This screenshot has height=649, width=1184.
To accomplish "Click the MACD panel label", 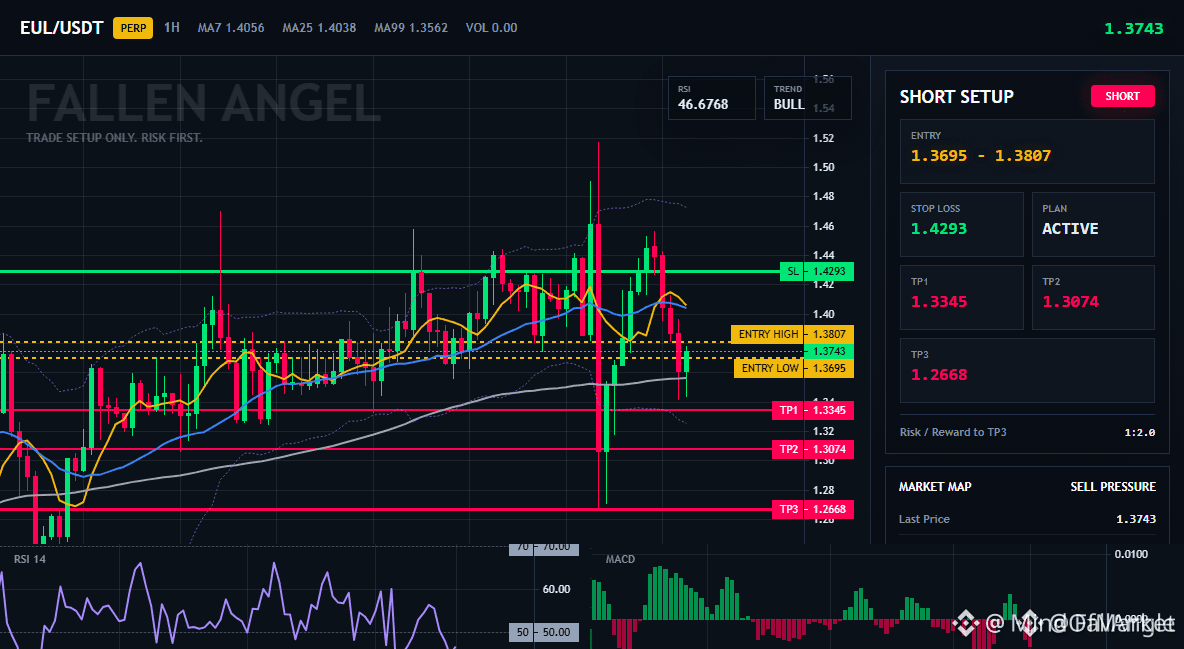I will (620, 559).
